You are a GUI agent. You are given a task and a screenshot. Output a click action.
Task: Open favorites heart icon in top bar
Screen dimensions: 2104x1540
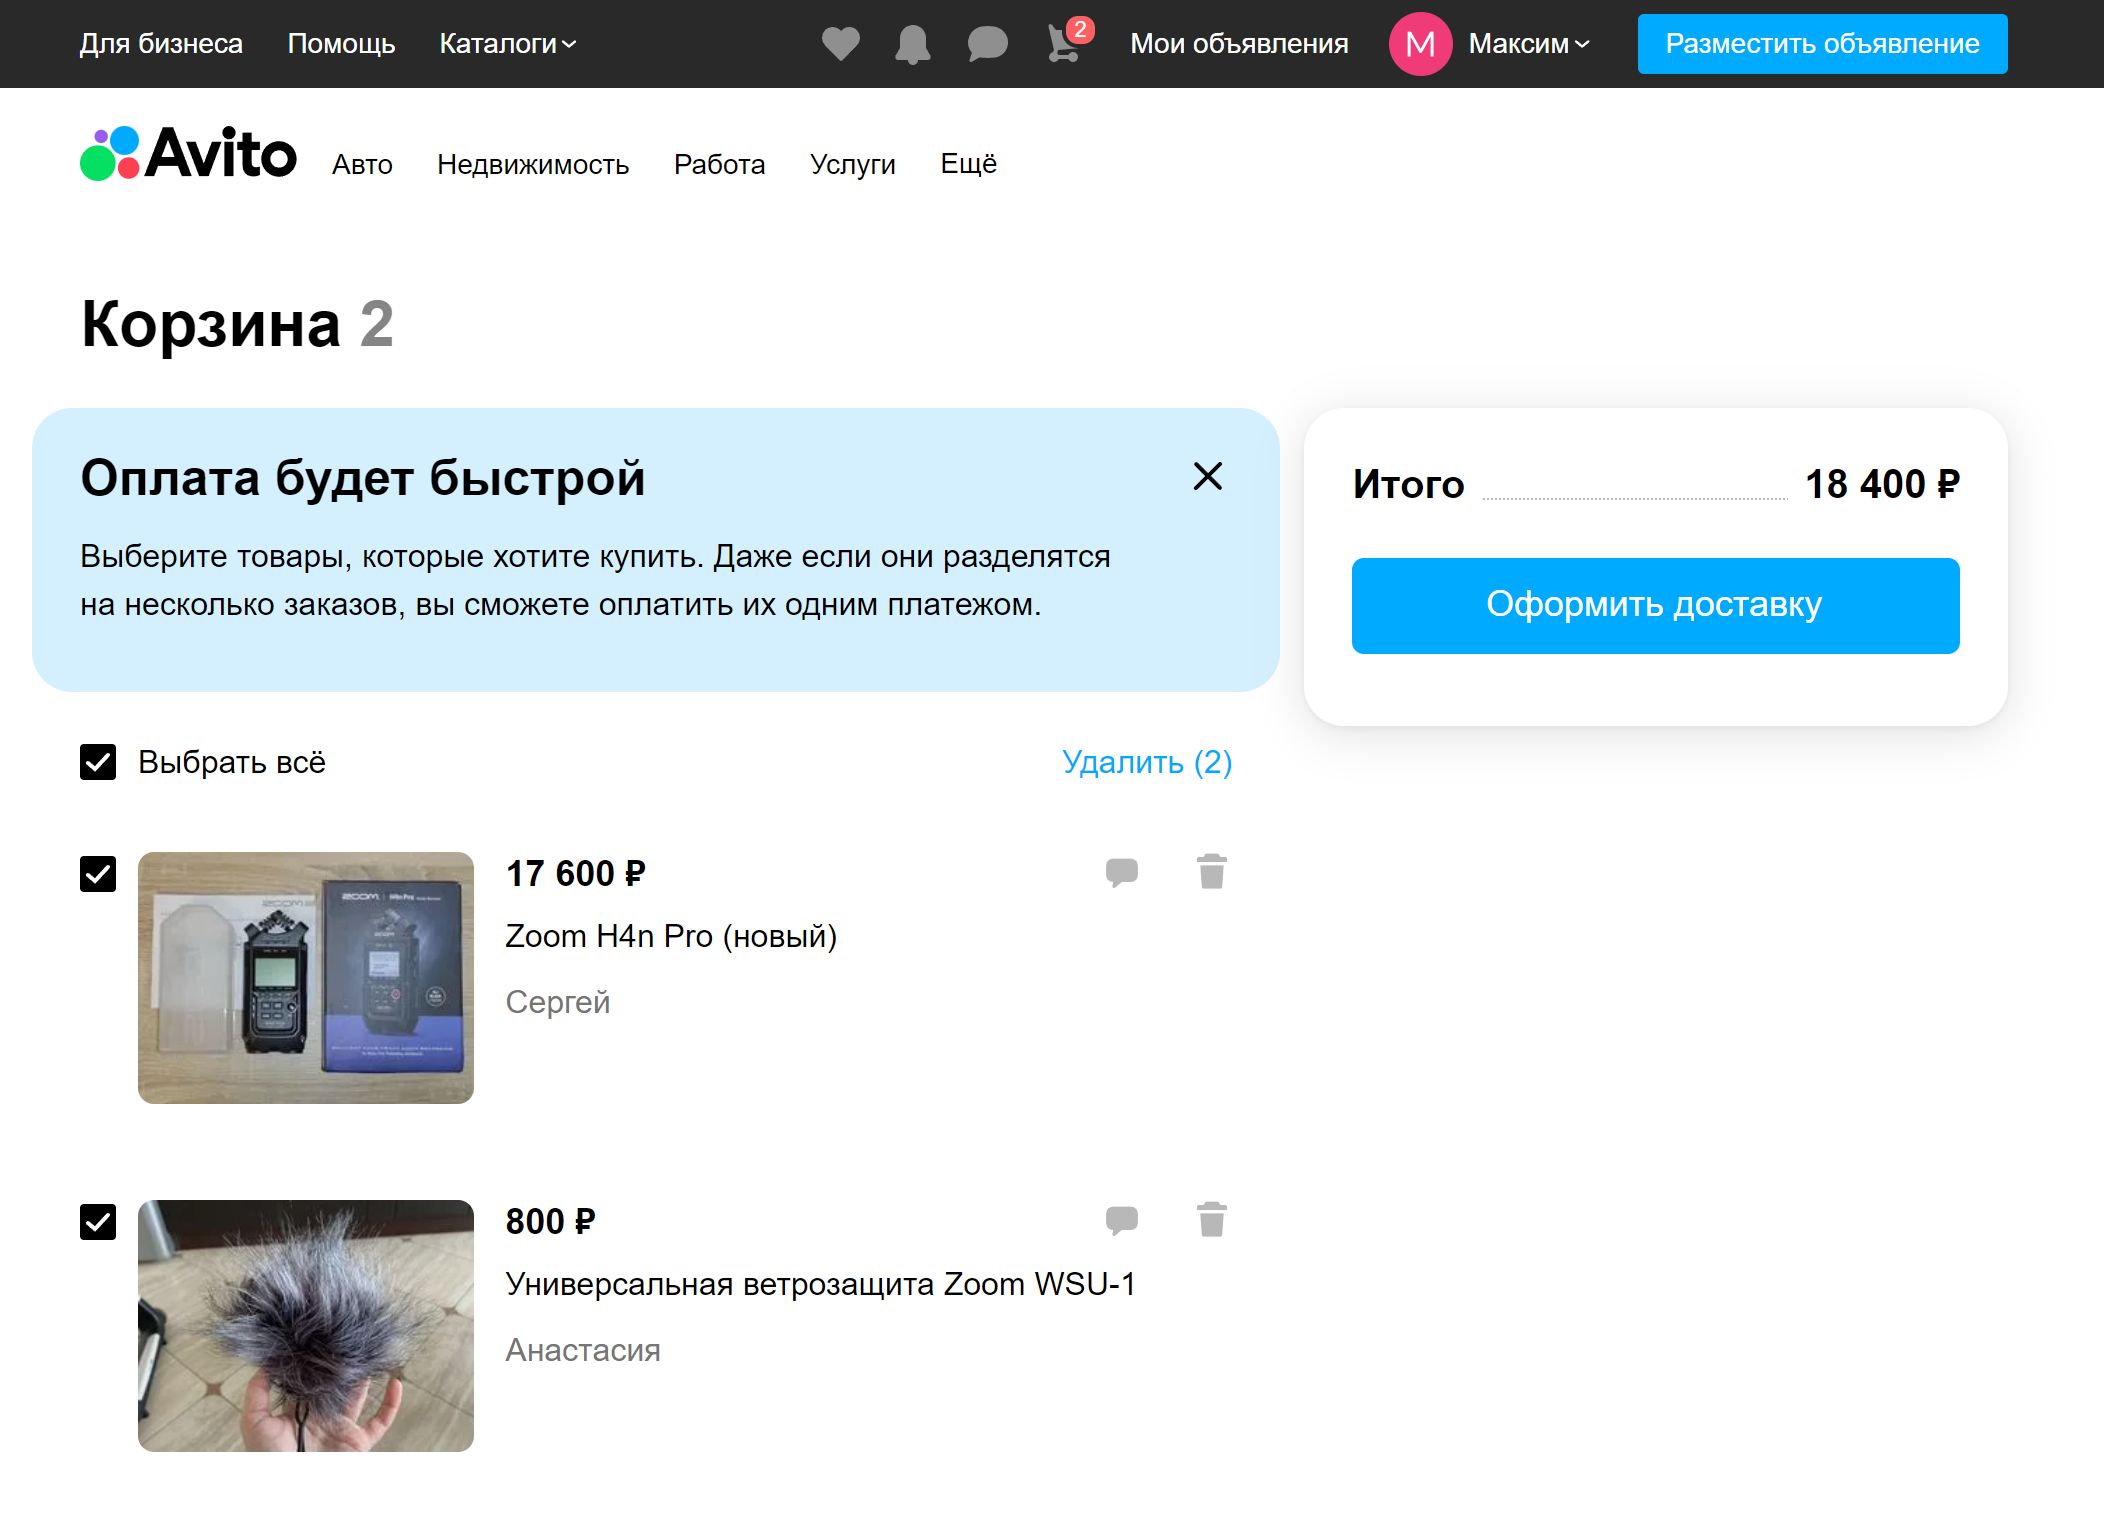(840, 44)
